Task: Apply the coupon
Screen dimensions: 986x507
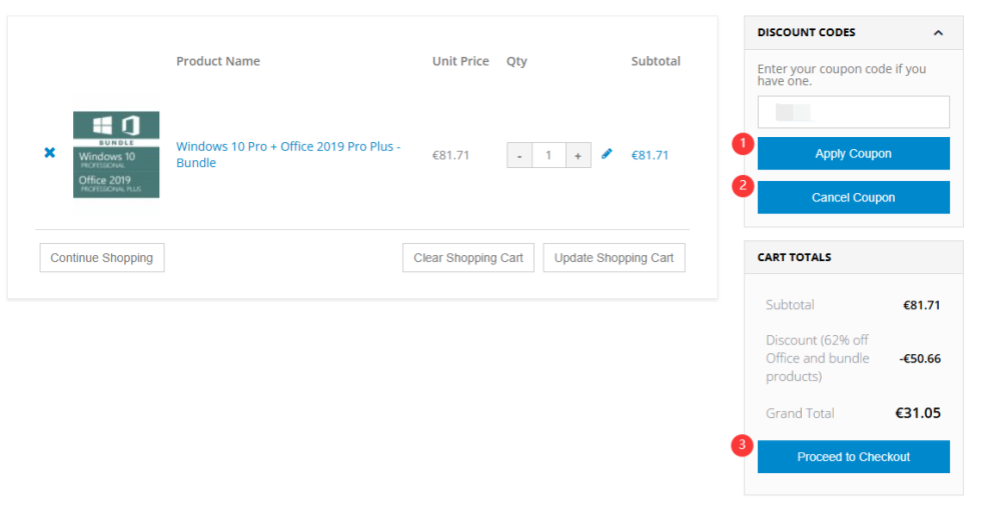Action: click(x=853, y=153)
